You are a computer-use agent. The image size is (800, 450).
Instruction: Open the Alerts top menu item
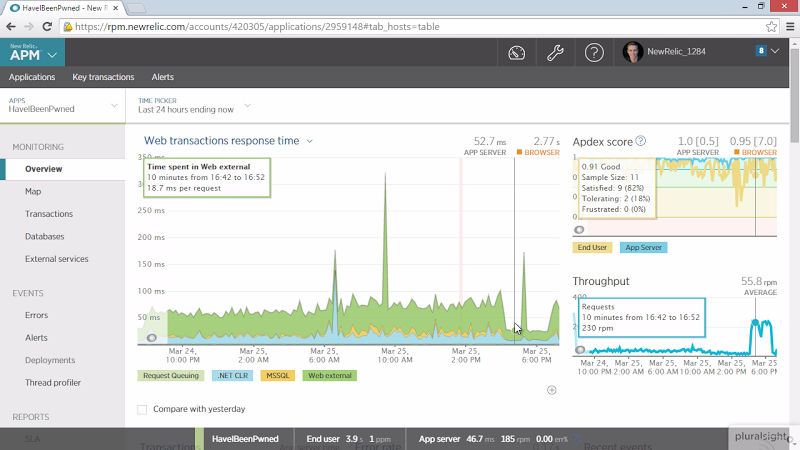(x=163, y=77)
